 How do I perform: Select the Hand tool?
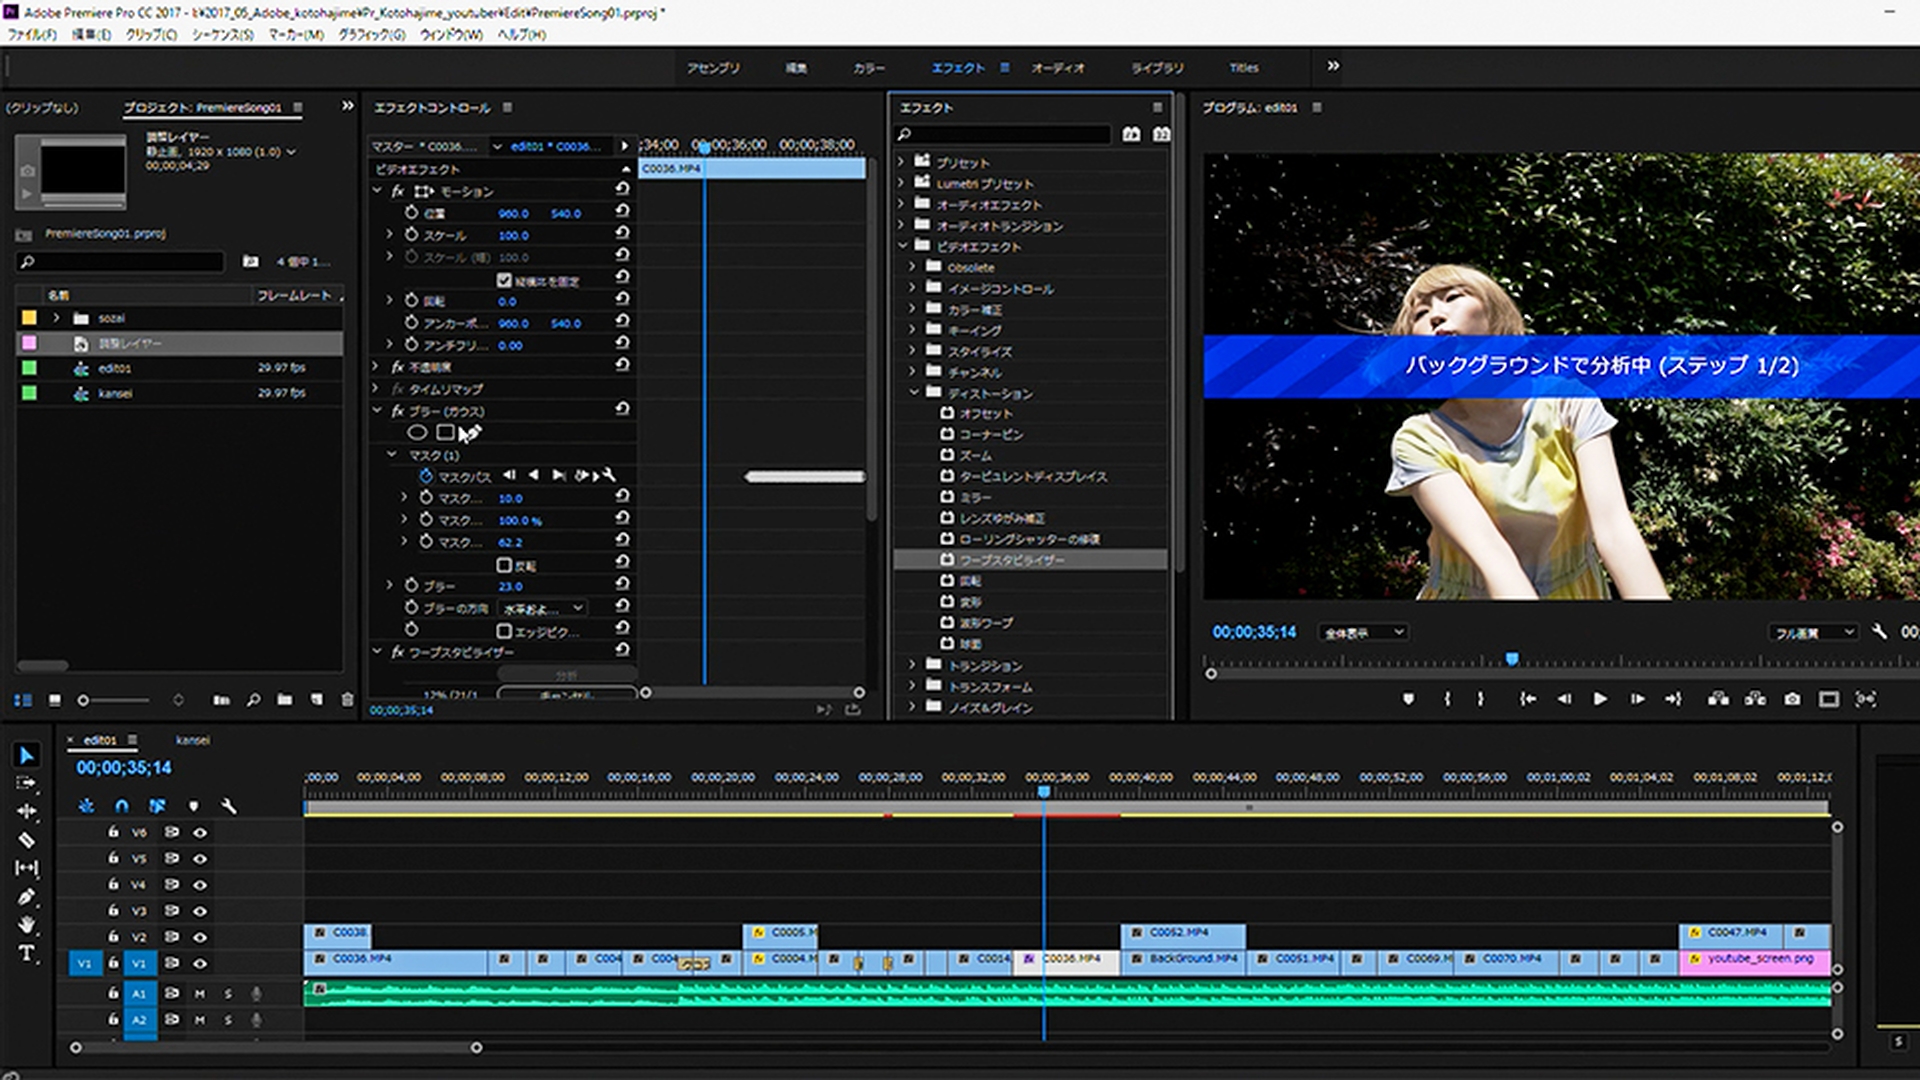coord(27,924)
